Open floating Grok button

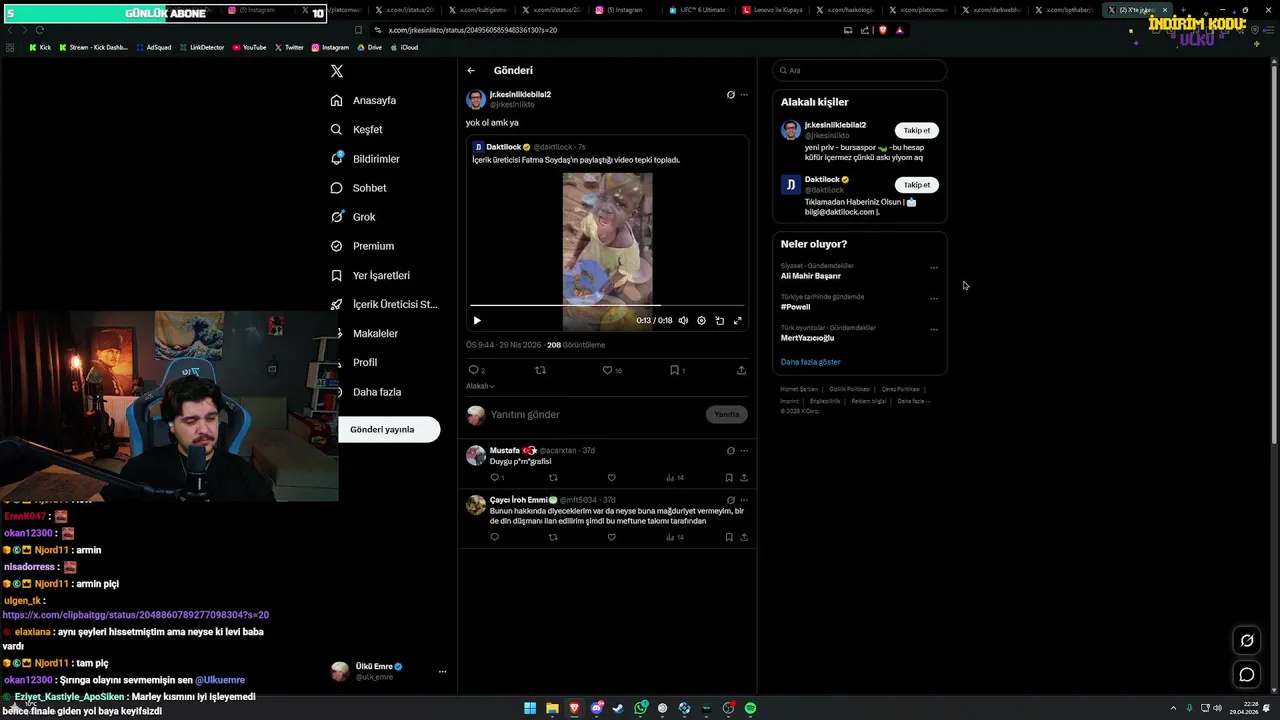(x=1247, y=640)
